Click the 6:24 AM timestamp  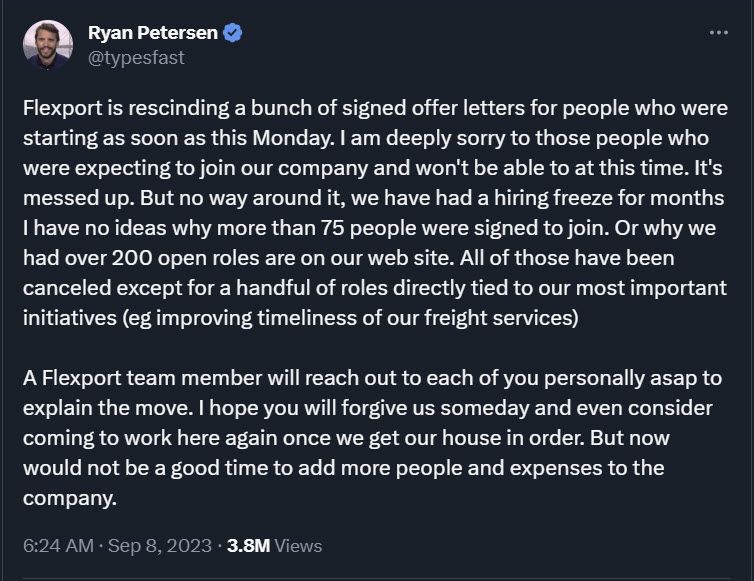point(58,546)
